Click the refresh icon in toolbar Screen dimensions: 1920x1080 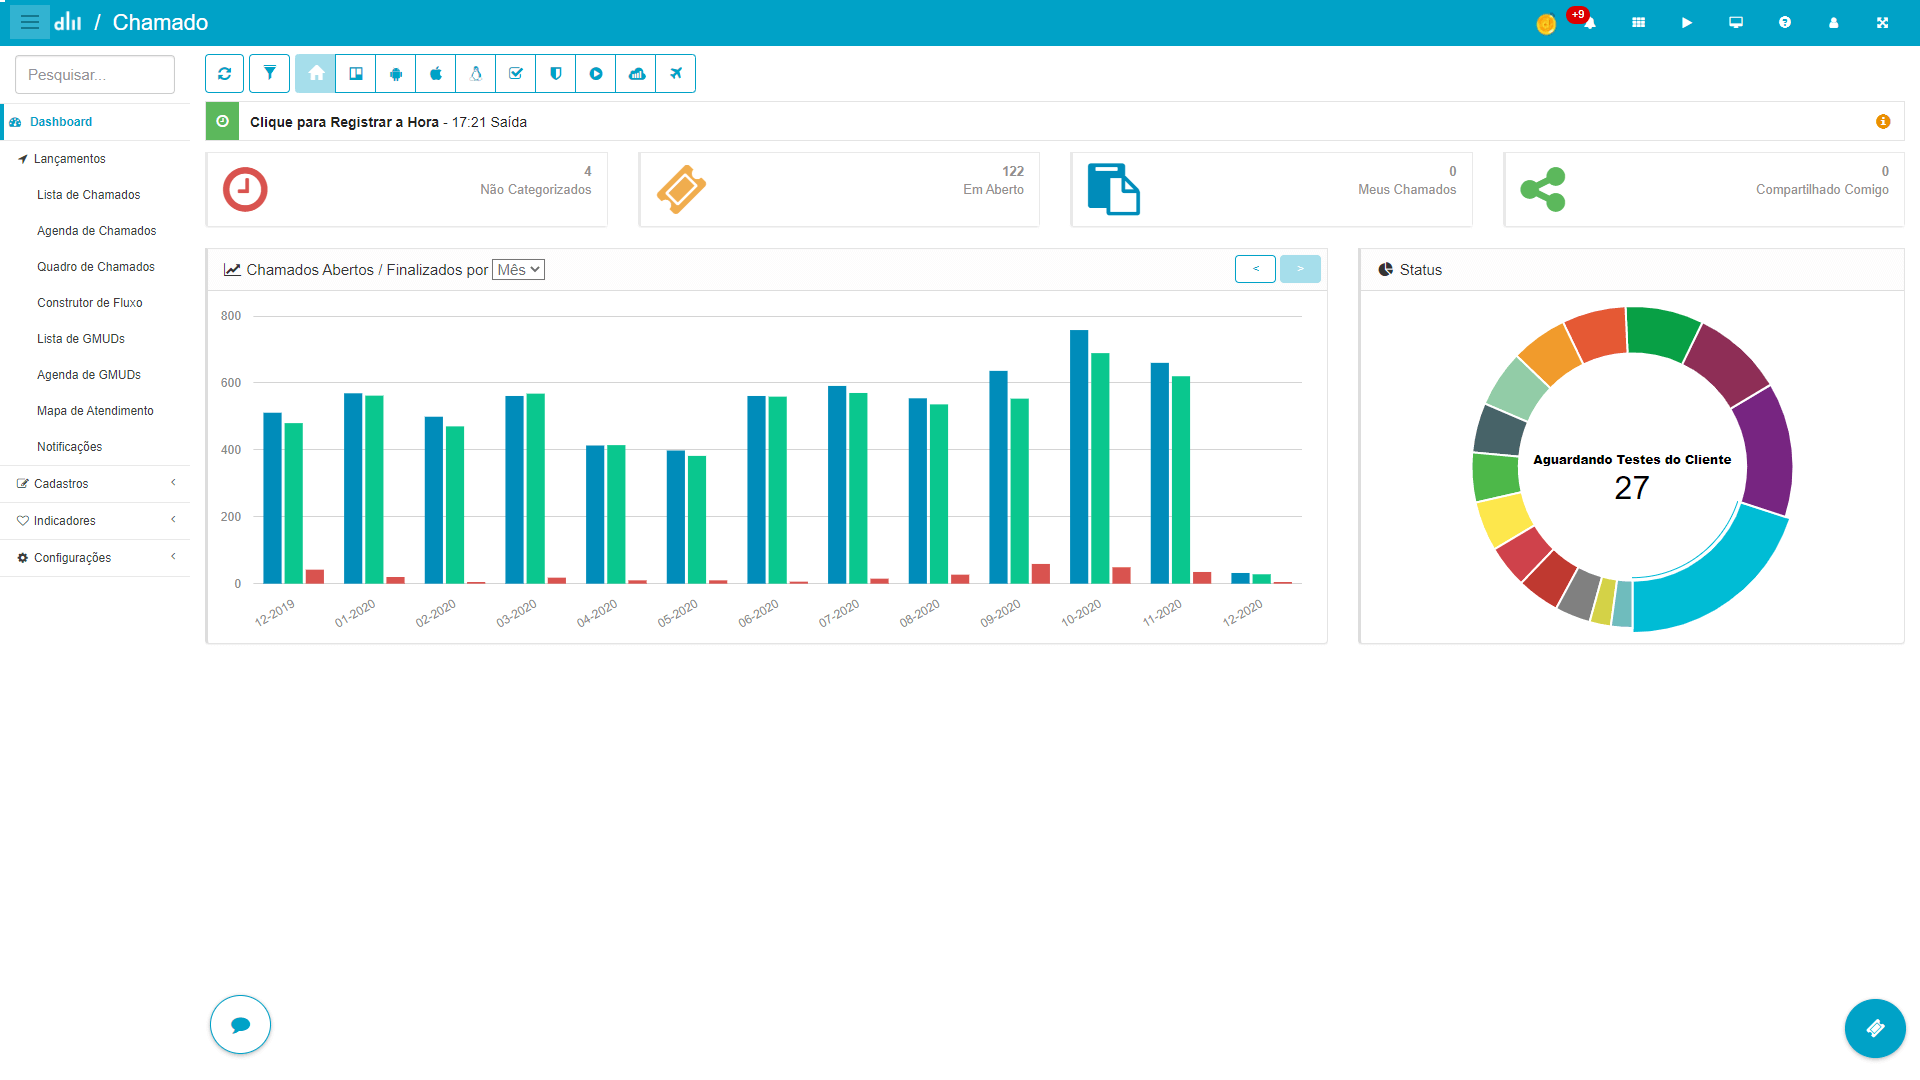pos(224,74)
